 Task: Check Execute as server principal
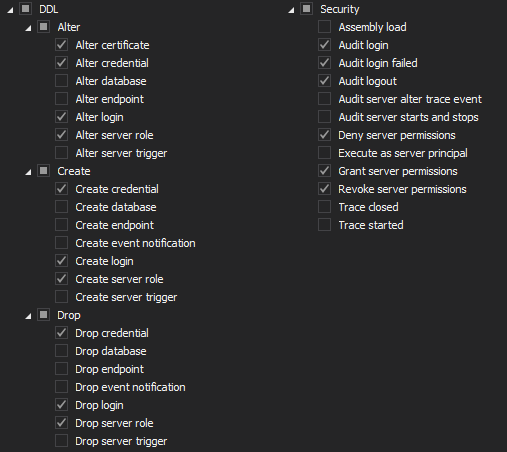click(324, 153)
